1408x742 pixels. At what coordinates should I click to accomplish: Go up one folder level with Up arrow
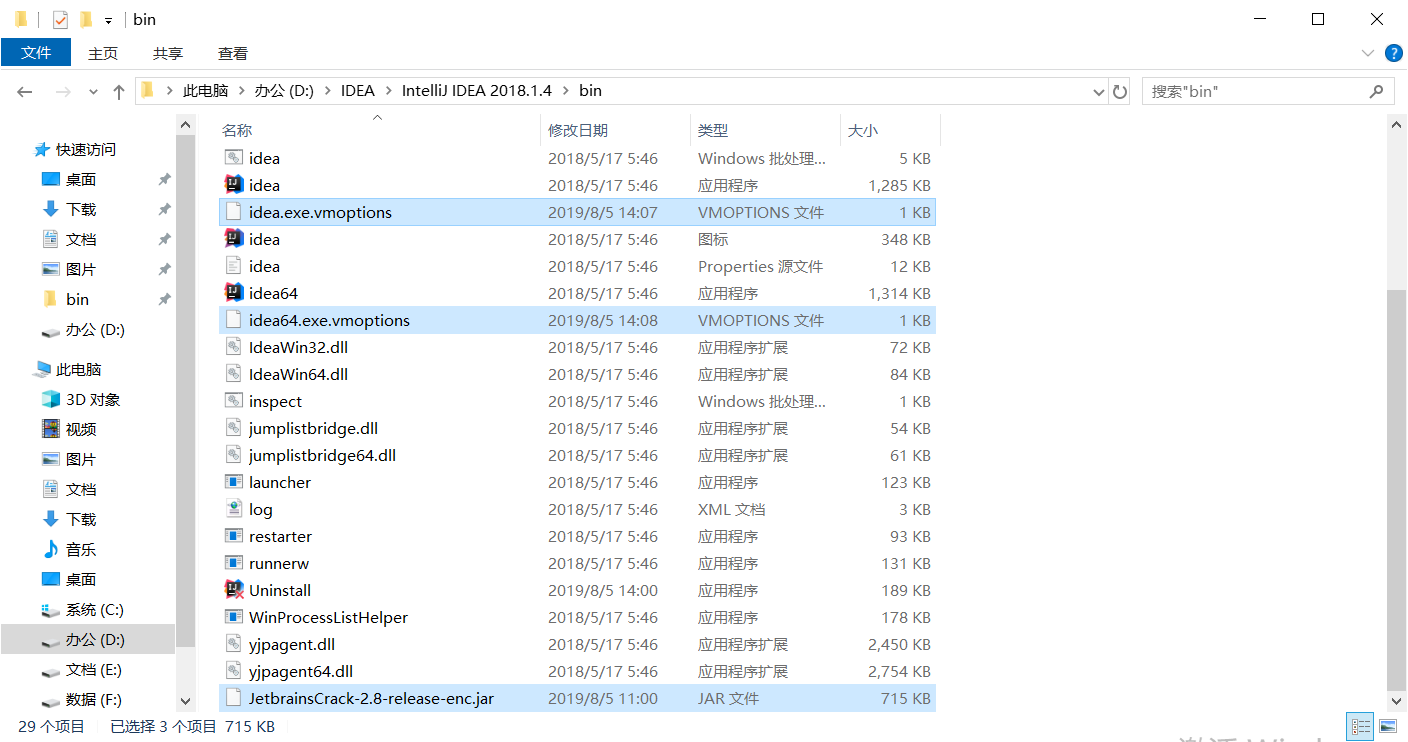(119, 91)
